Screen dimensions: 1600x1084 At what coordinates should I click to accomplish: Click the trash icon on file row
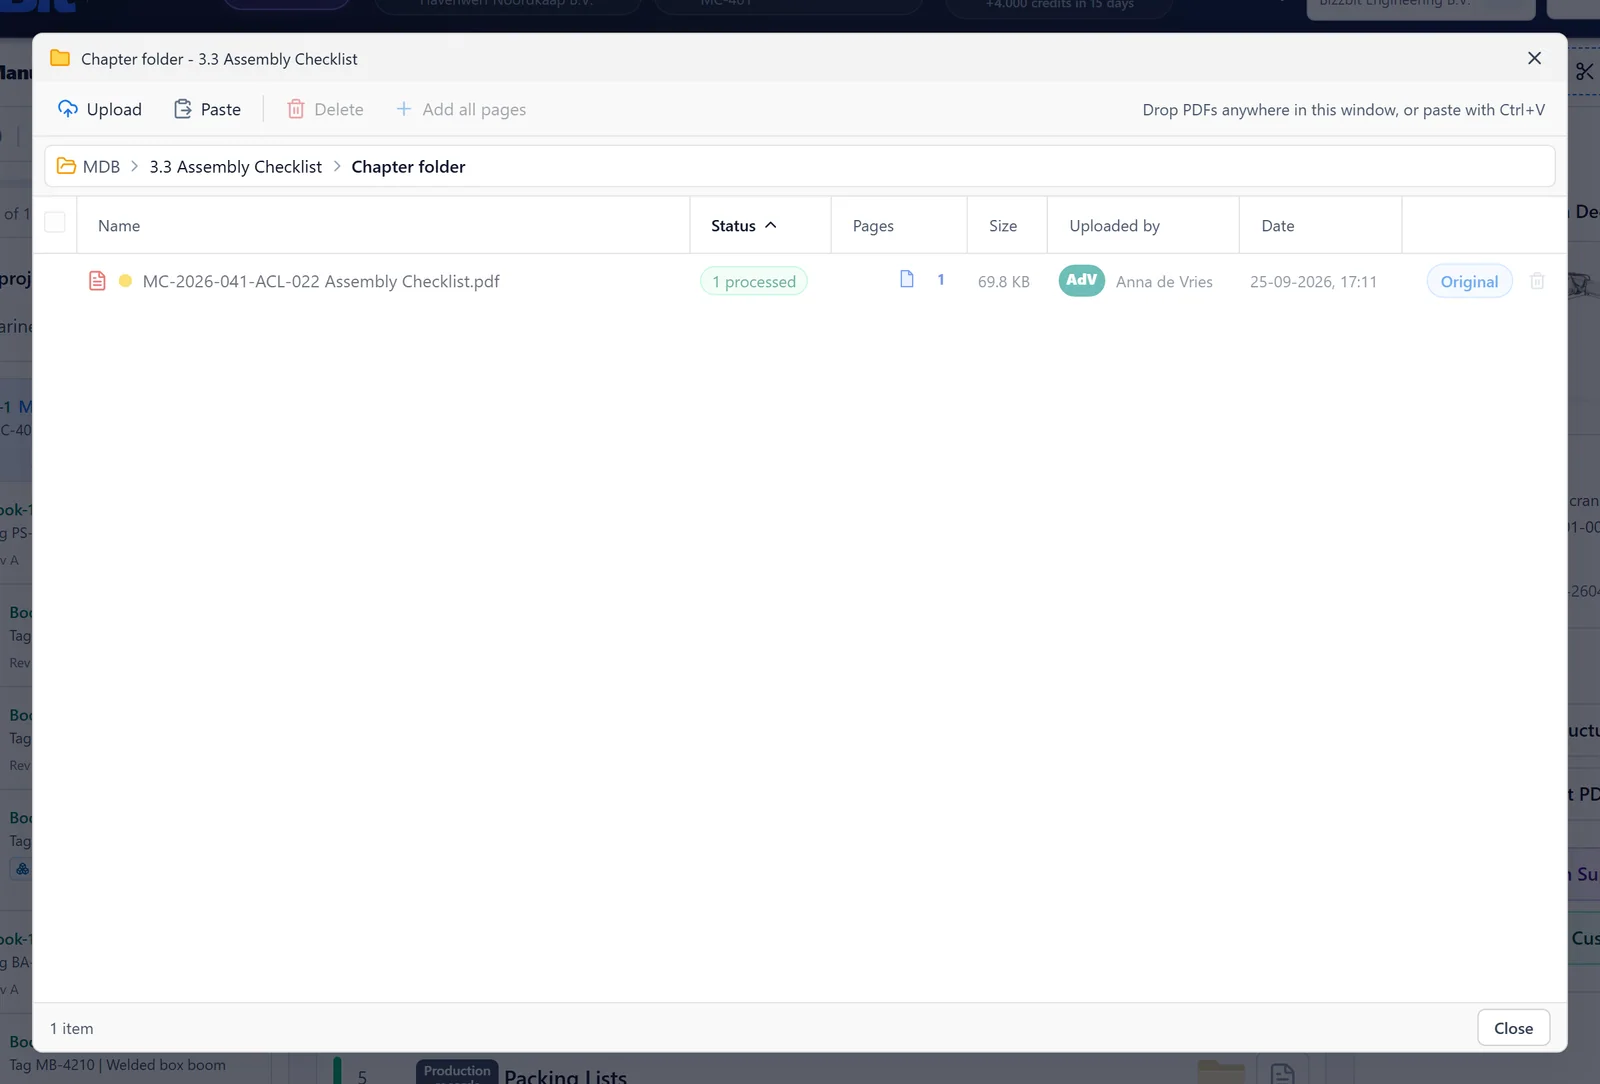(1537, 281)
